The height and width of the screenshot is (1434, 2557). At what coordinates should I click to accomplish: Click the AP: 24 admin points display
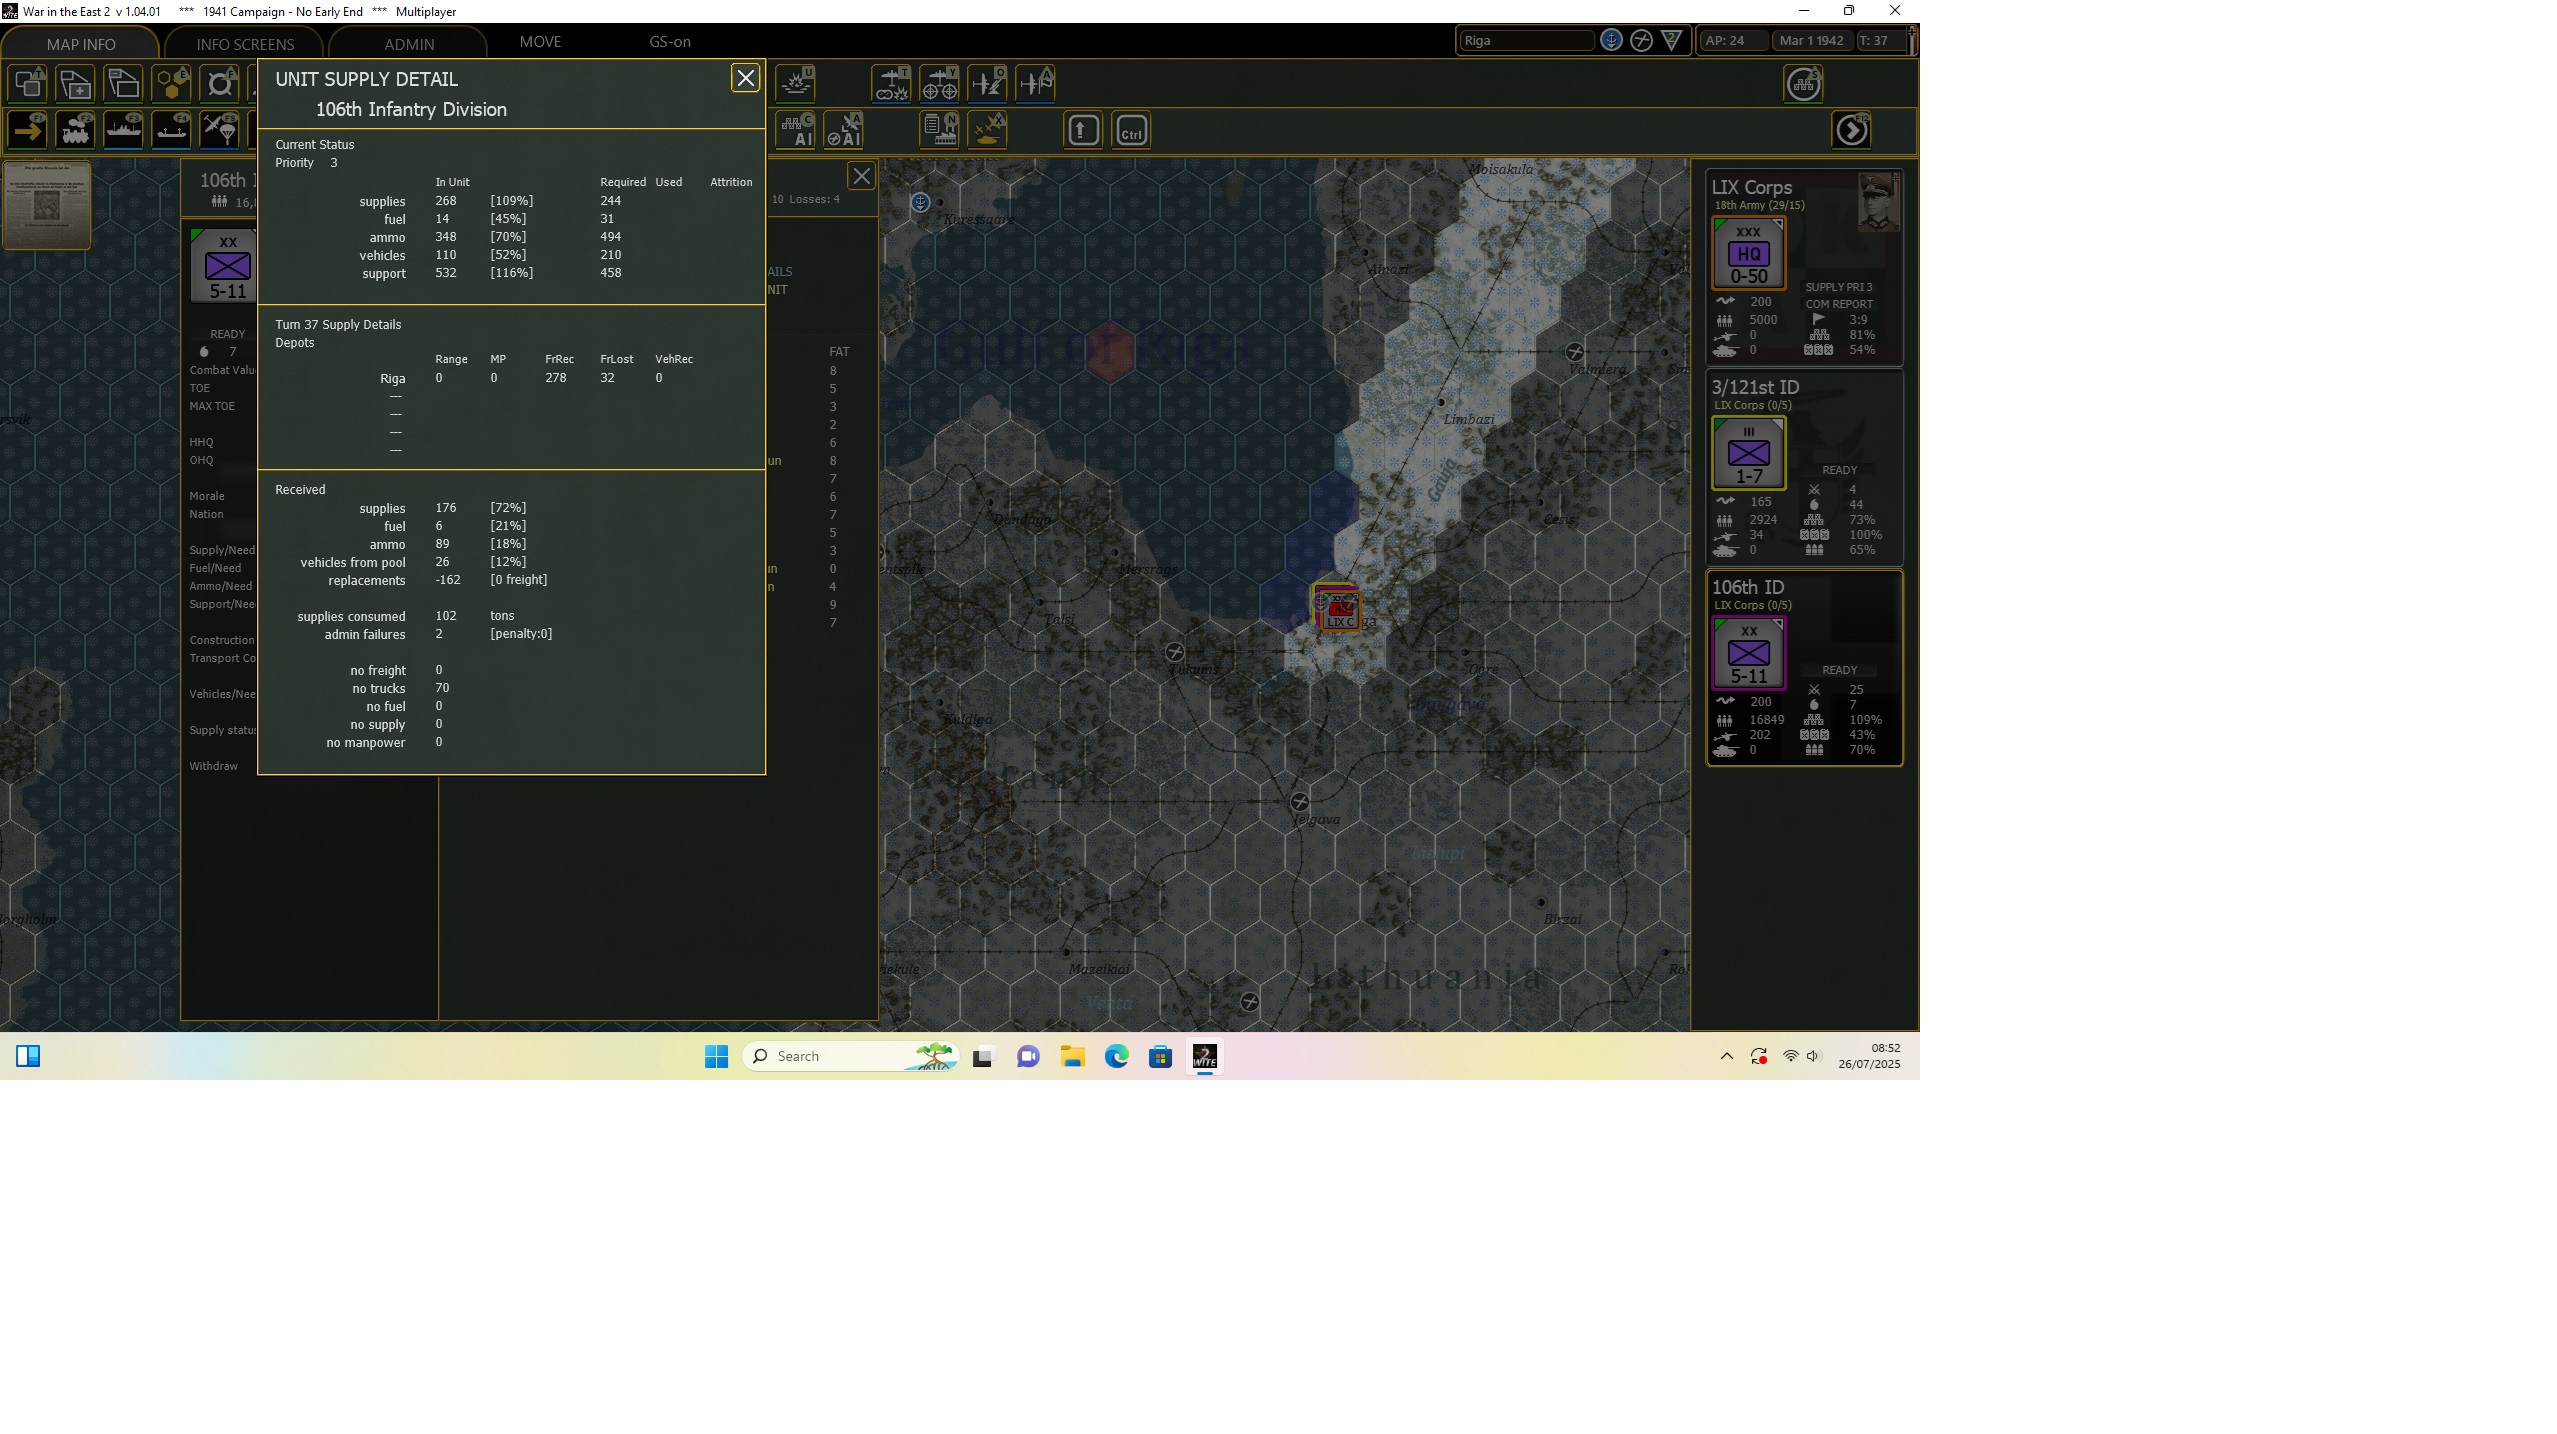coord(1733,41)
